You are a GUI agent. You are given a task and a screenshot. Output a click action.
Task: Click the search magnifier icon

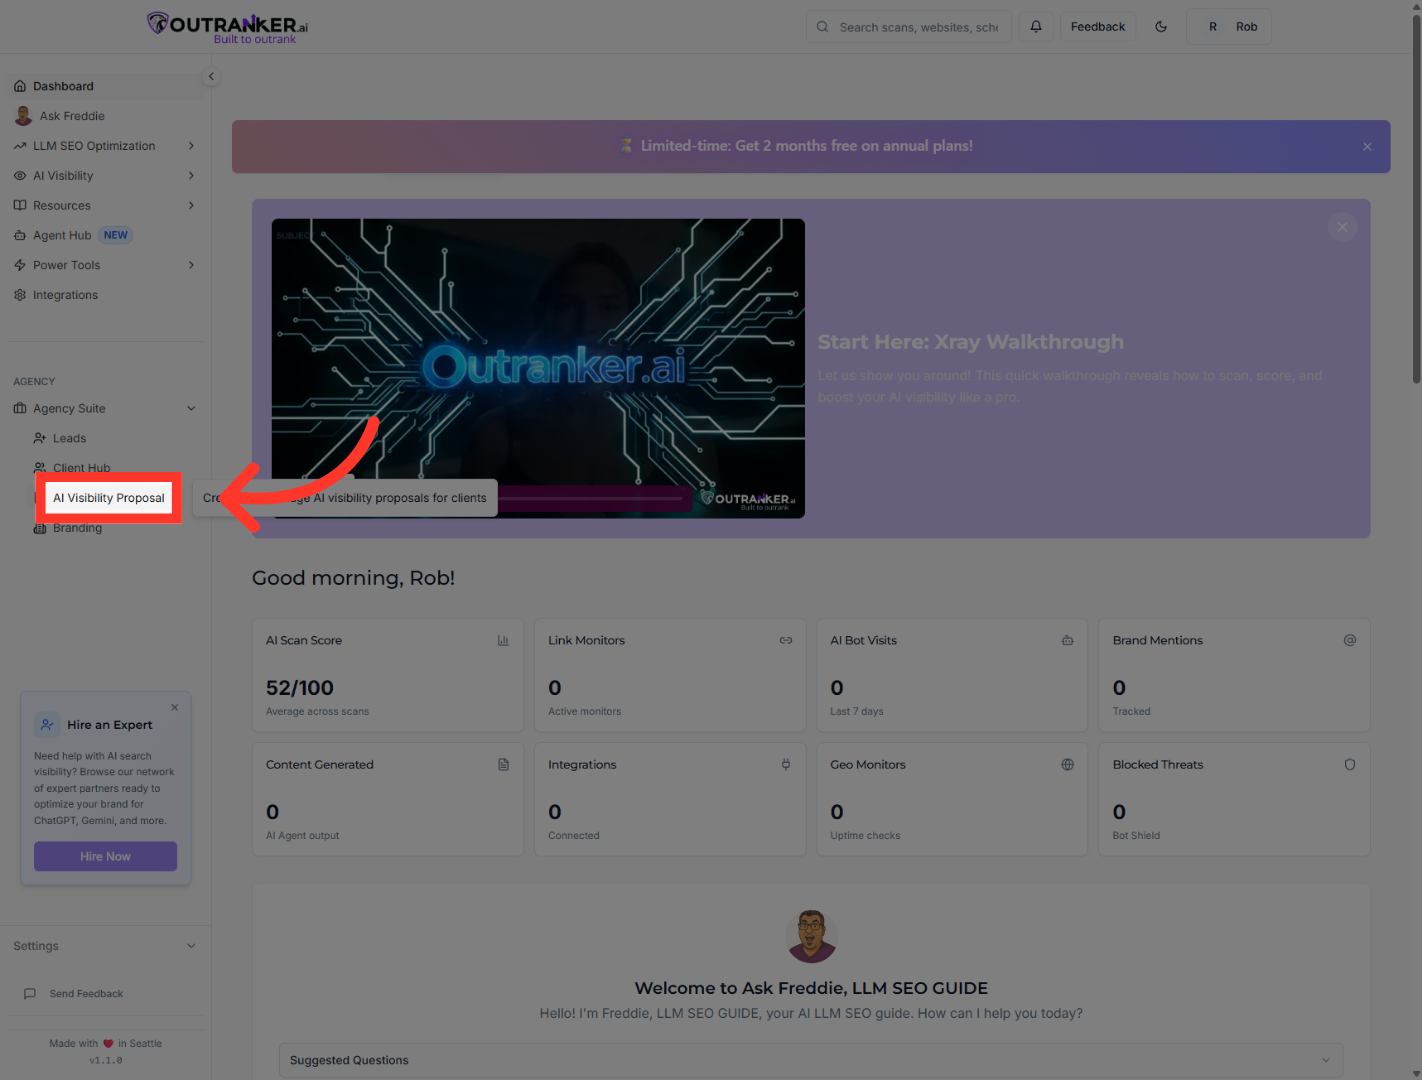822,27
